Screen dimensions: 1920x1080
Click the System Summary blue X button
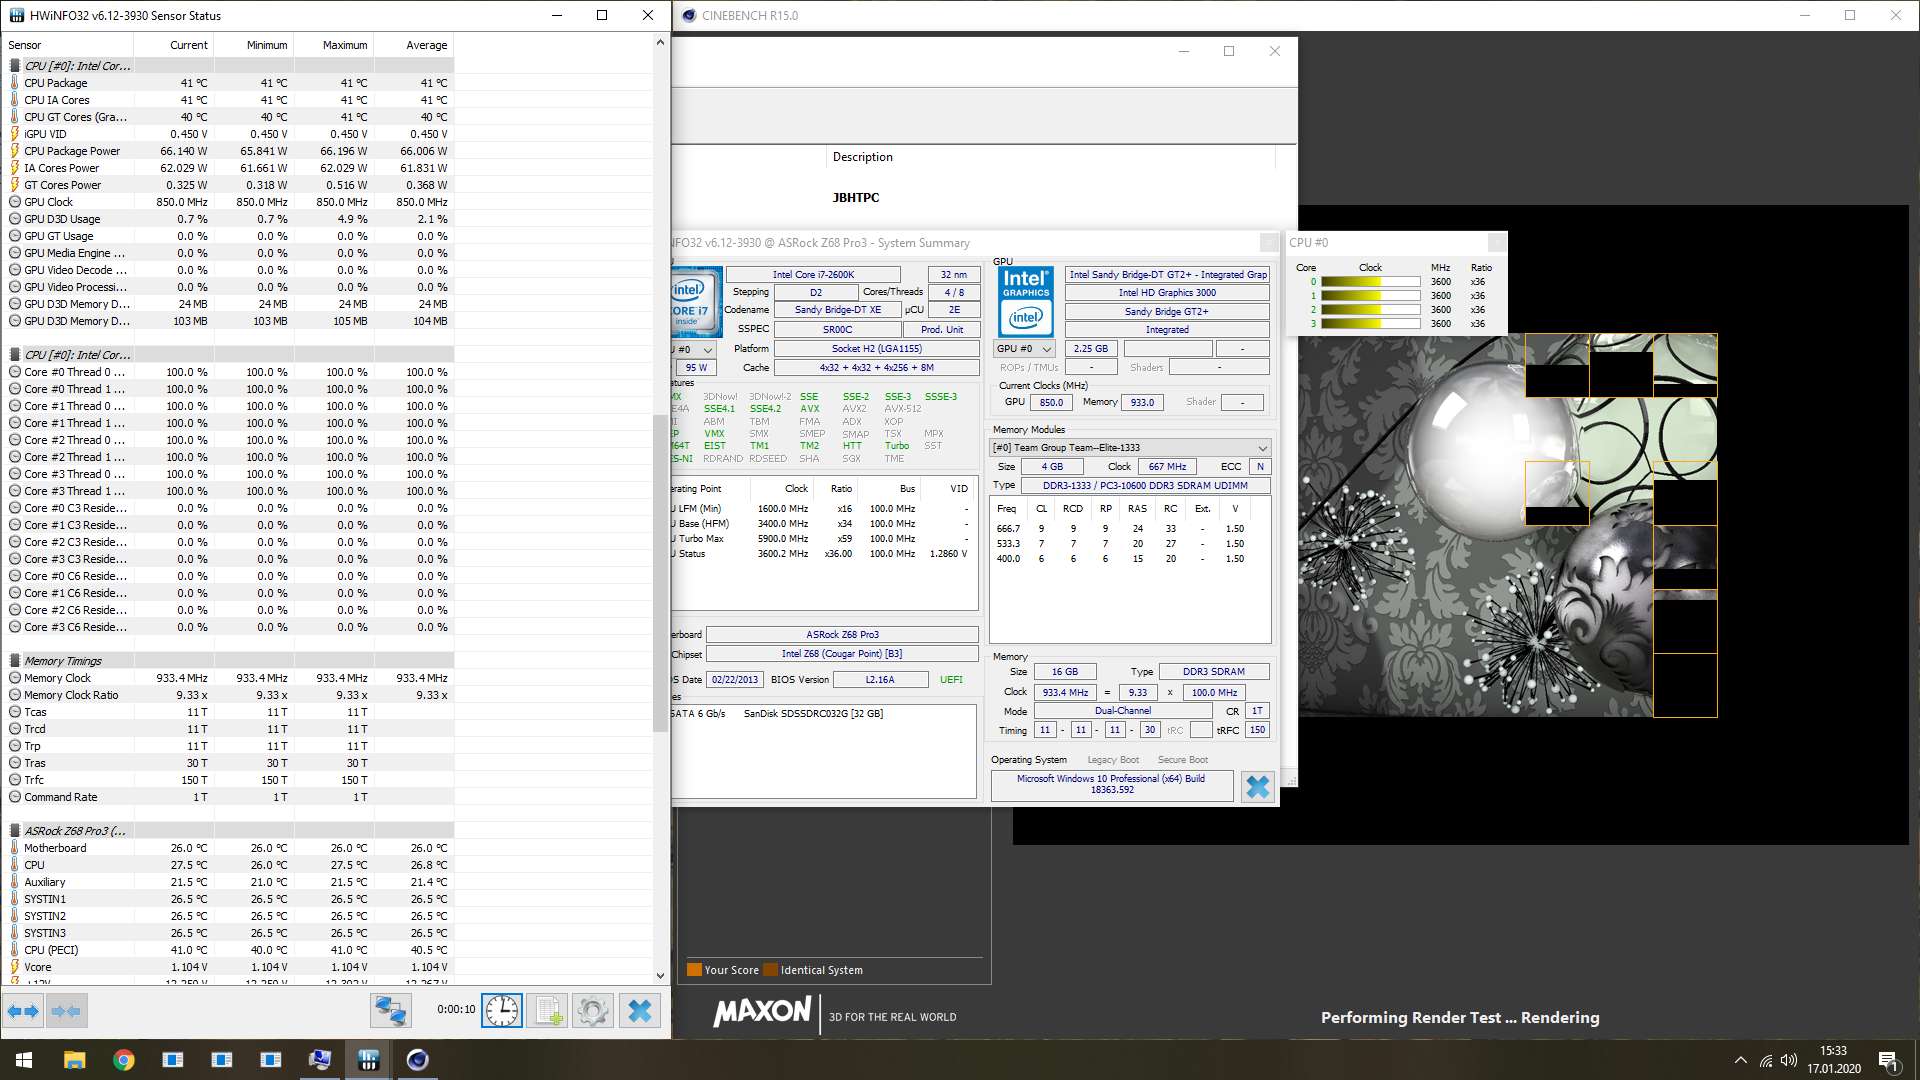click(x=1257, y=787)
